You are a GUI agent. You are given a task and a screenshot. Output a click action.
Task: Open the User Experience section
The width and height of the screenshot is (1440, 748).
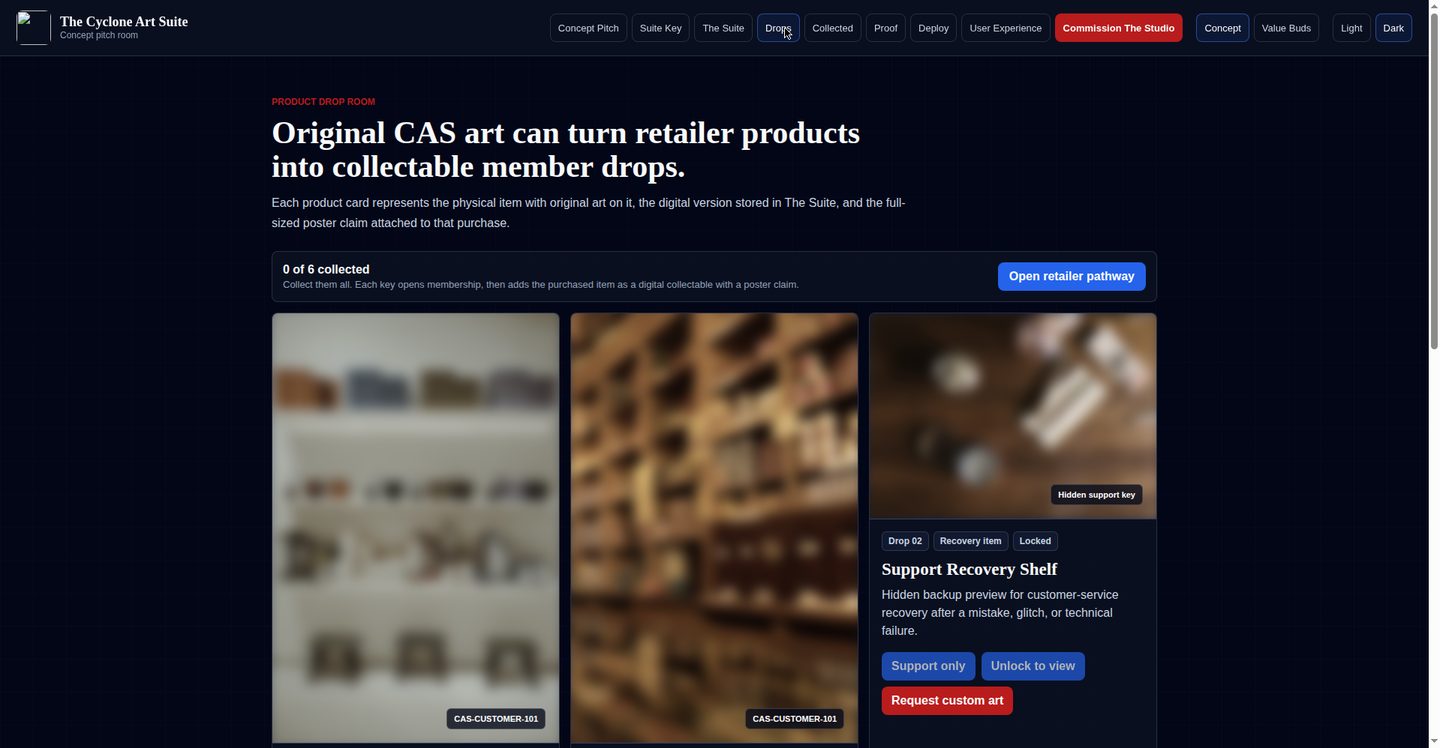tap(1005, 28)
